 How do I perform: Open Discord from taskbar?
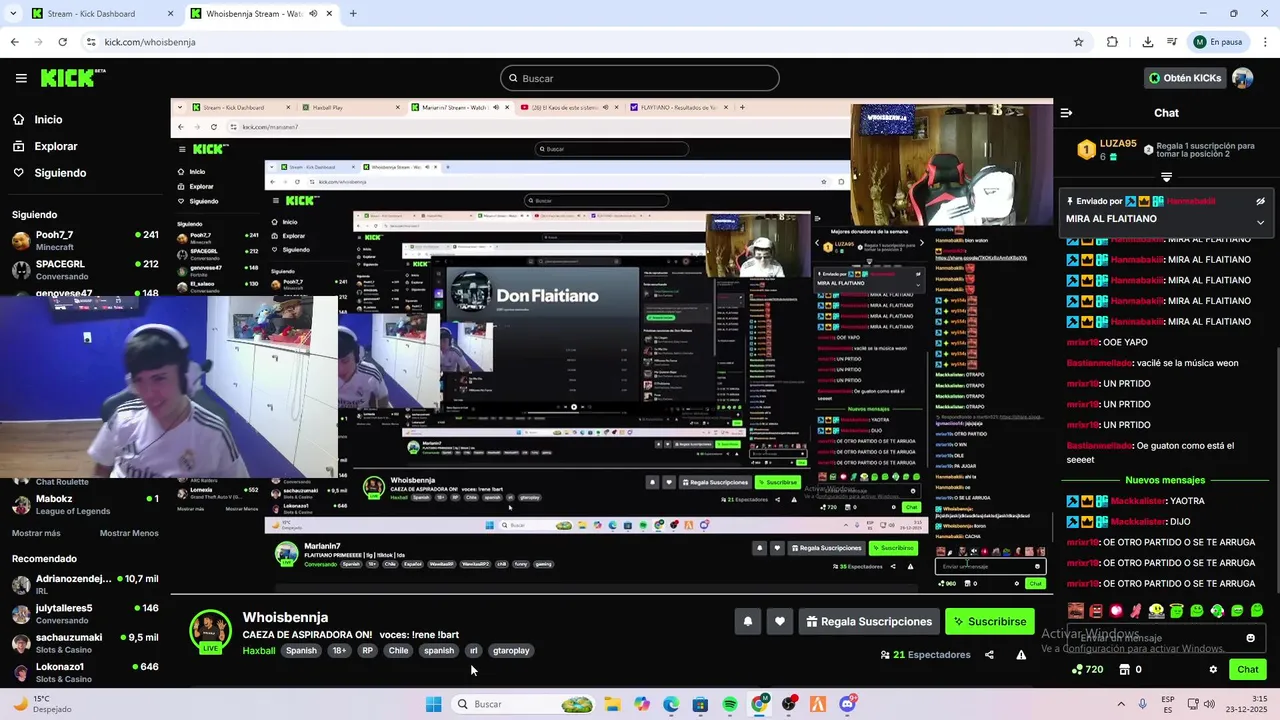848,704
